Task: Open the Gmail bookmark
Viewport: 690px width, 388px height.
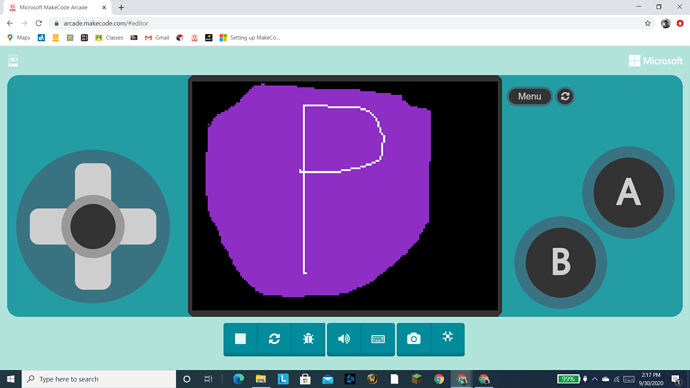Action: click(157, 38)
